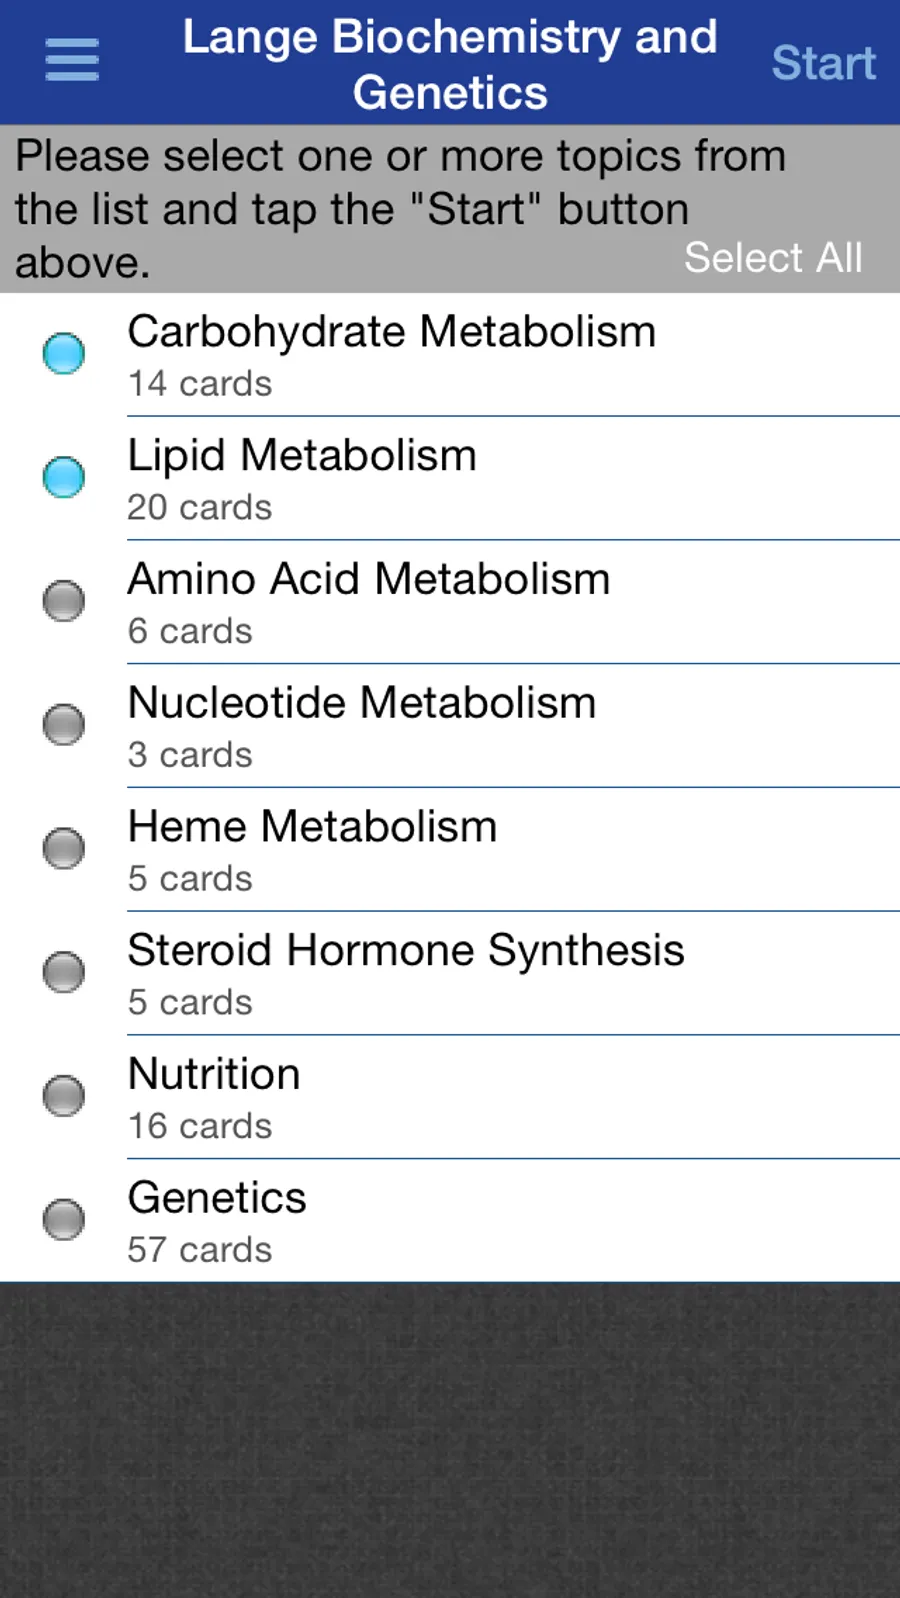
Task: Open the hamburger menu icon
Action: [72, 60]
